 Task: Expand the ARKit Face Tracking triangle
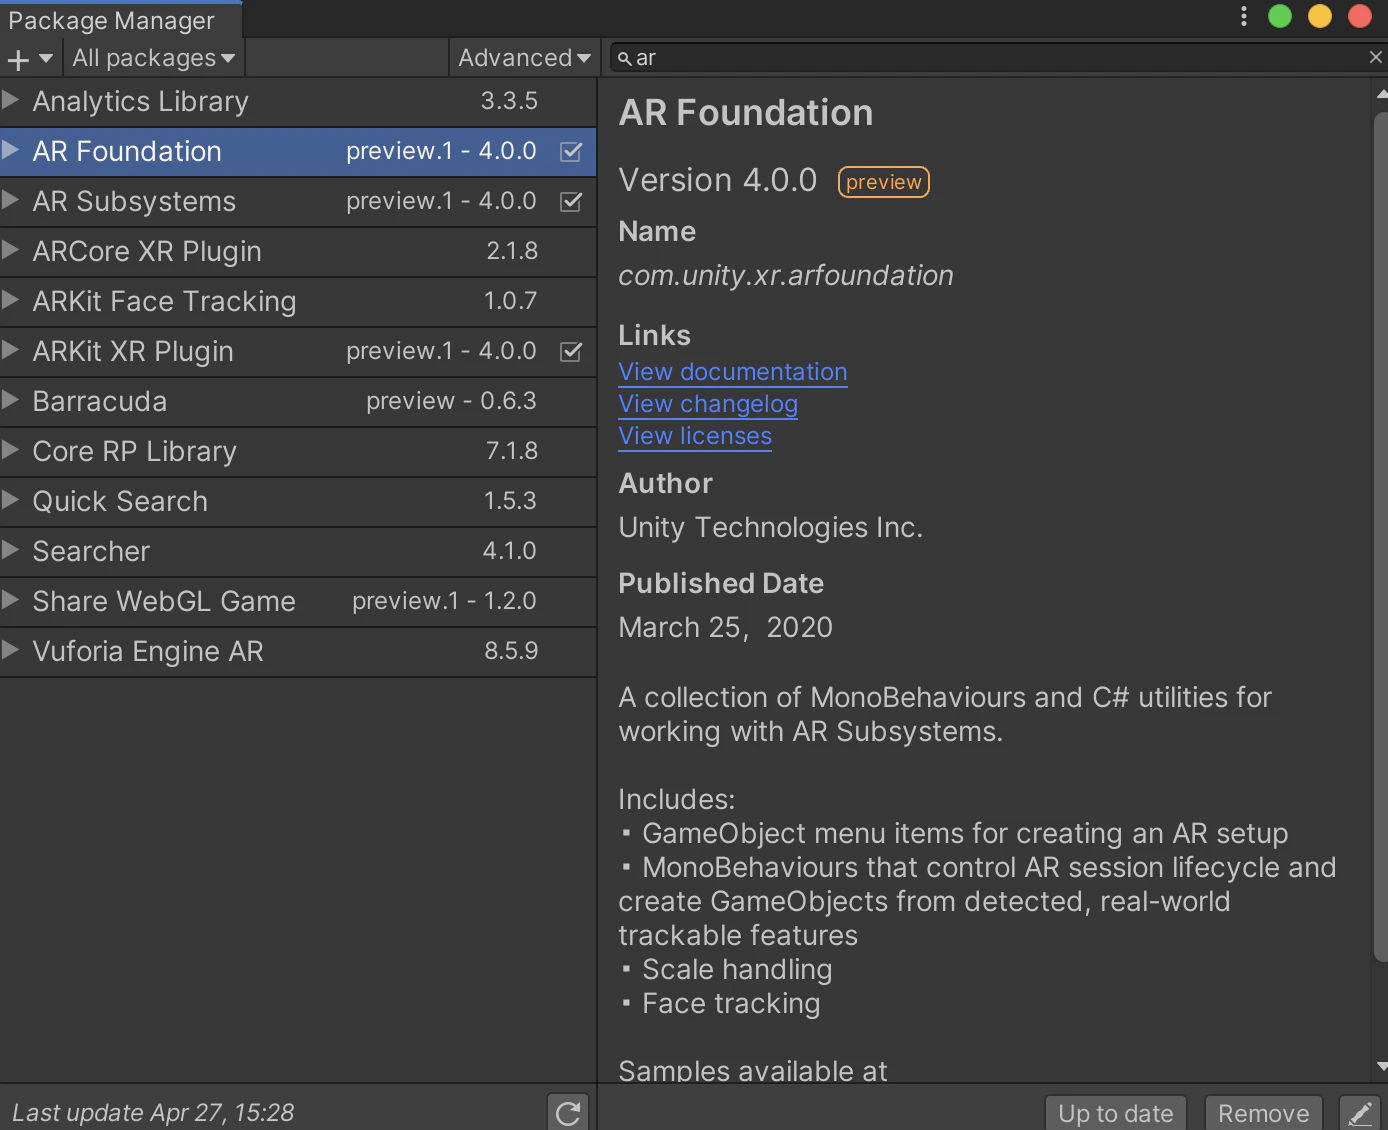point(11,299)
